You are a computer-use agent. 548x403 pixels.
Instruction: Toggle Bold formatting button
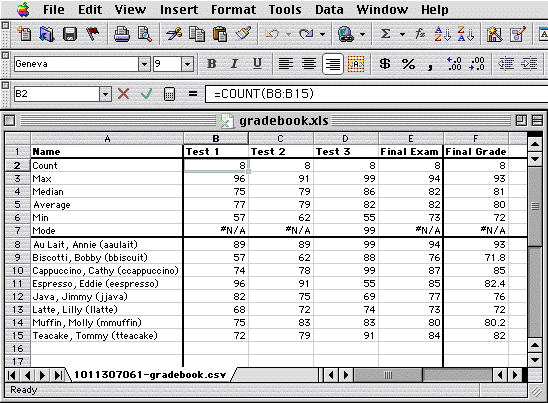click(x=211, y=64)
